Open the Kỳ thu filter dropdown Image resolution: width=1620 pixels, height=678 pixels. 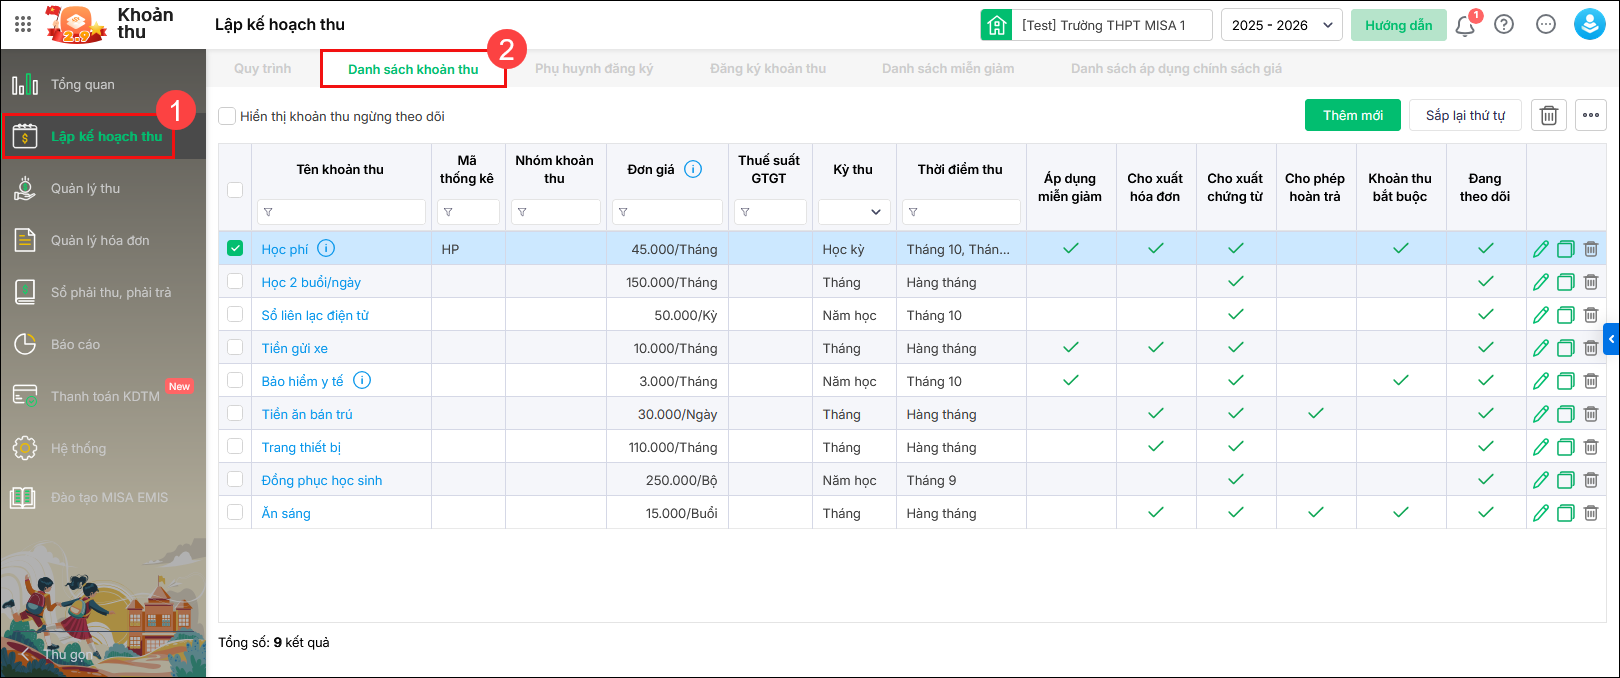click(x=854, y=212)
